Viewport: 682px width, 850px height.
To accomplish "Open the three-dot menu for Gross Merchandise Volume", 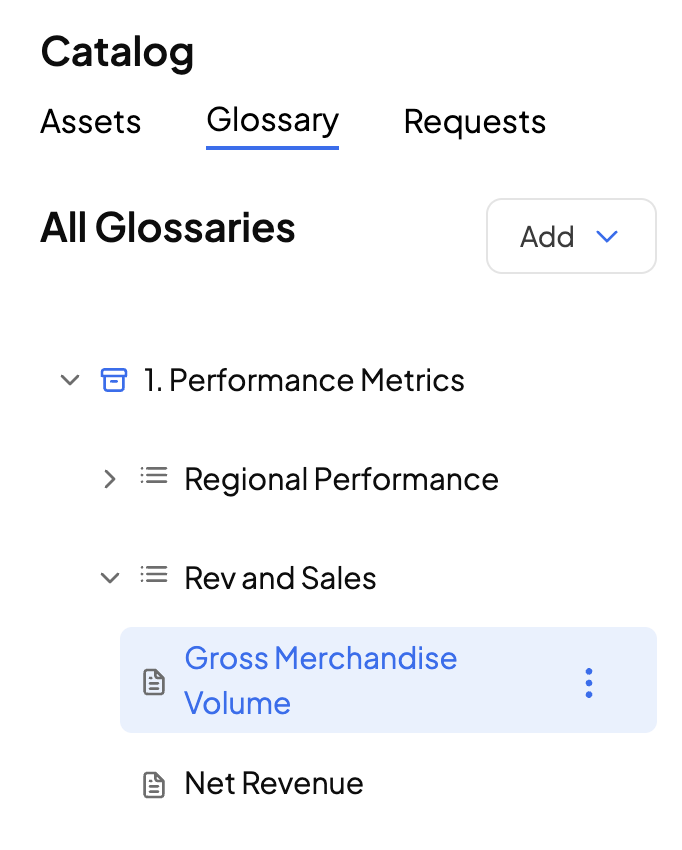I will pyautogui.click(x=589, y=682).
